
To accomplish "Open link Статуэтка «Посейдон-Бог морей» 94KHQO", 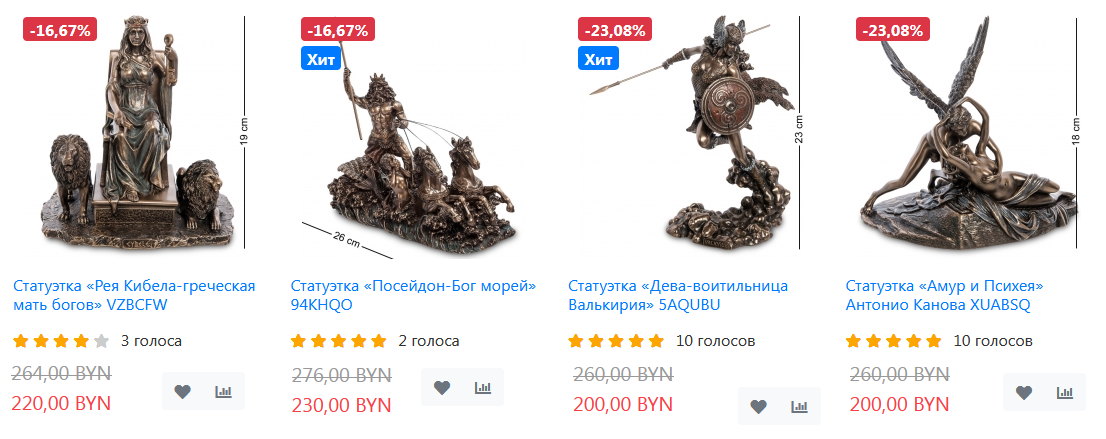I will [413, 296].
